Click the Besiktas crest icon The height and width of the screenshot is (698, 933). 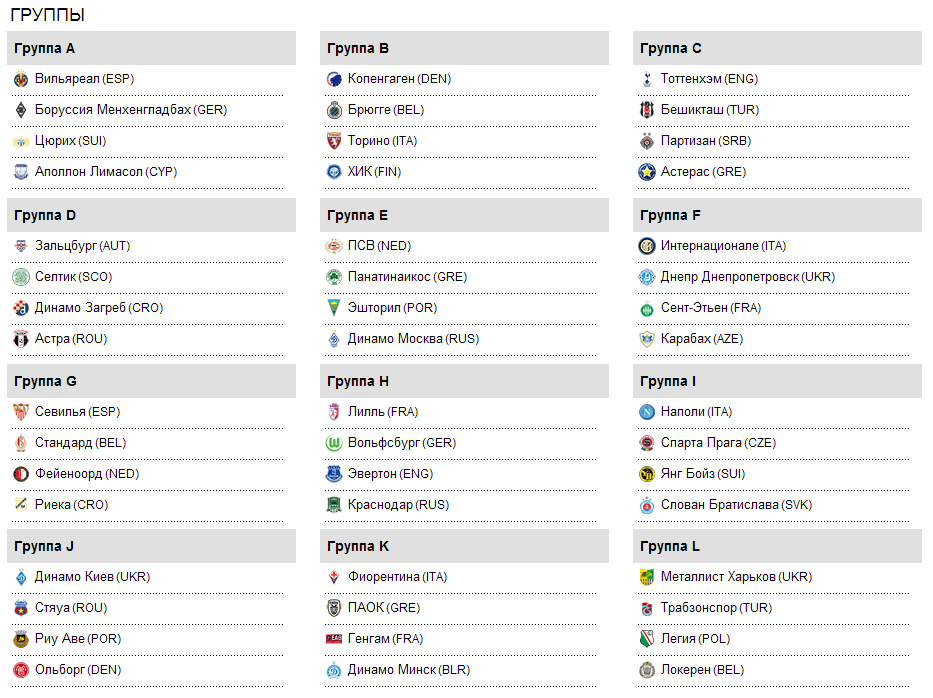(x=647, y=110)
